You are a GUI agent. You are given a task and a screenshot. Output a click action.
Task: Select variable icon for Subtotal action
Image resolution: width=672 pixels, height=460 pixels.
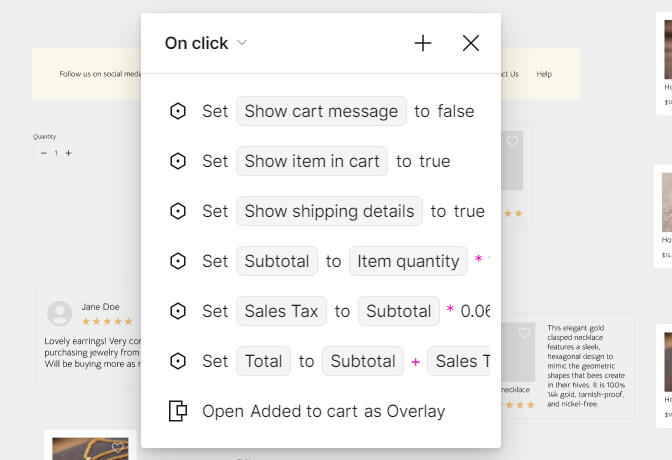tap(177, 261)
